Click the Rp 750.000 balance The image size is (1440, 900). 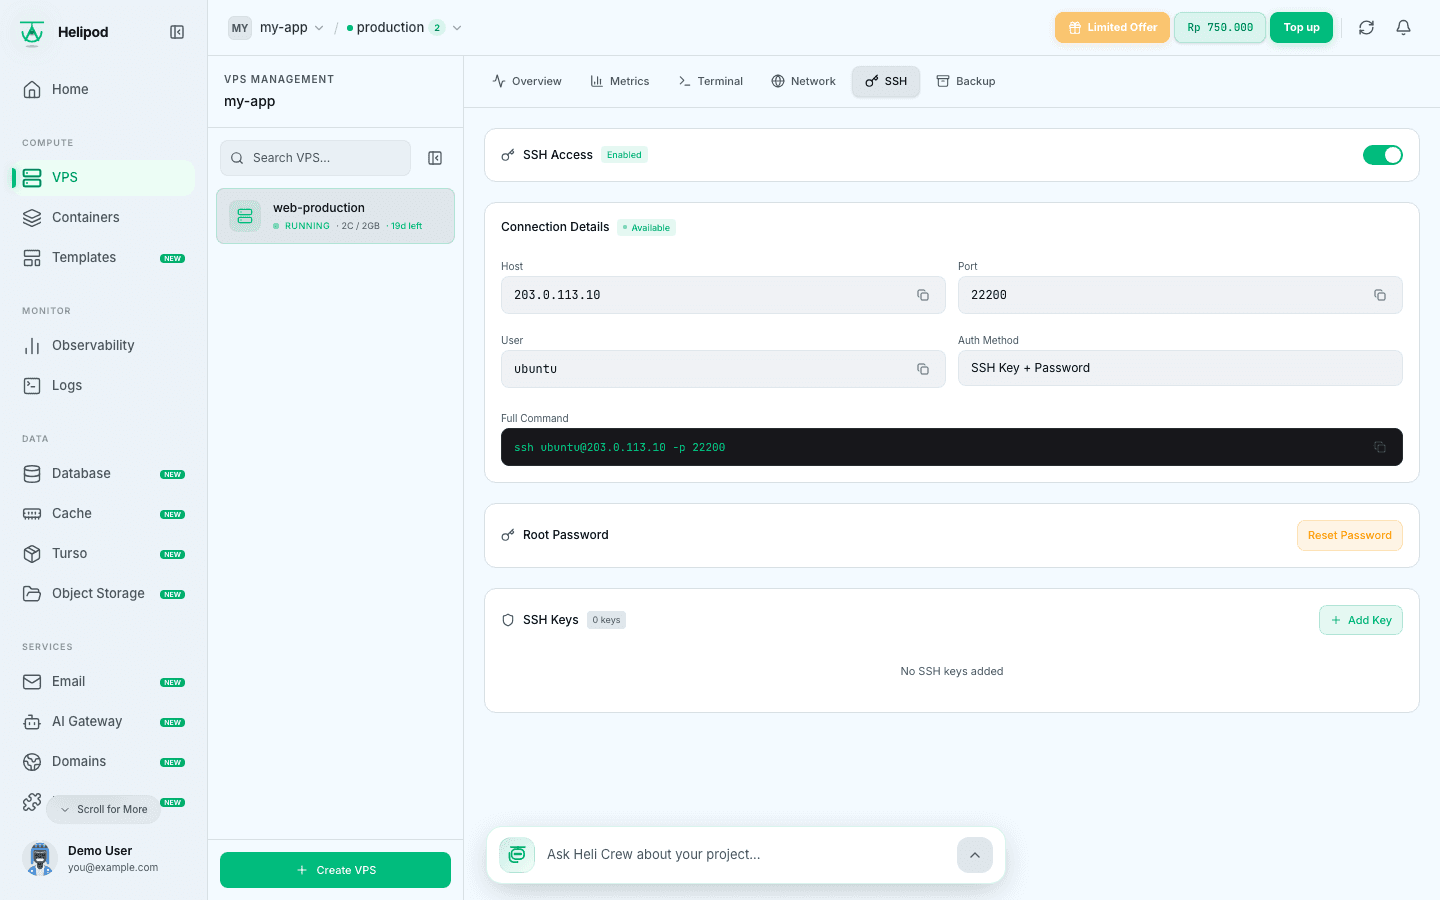(x=1220, y=28)
